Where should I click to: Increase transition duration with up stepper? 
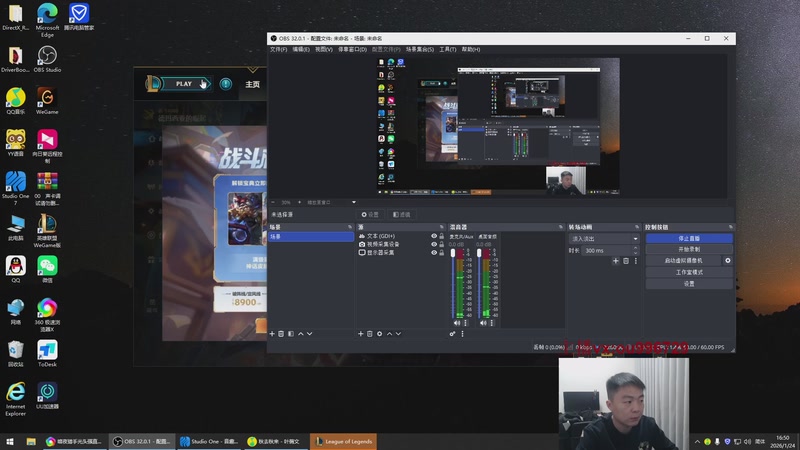click(x=636, y=248)
